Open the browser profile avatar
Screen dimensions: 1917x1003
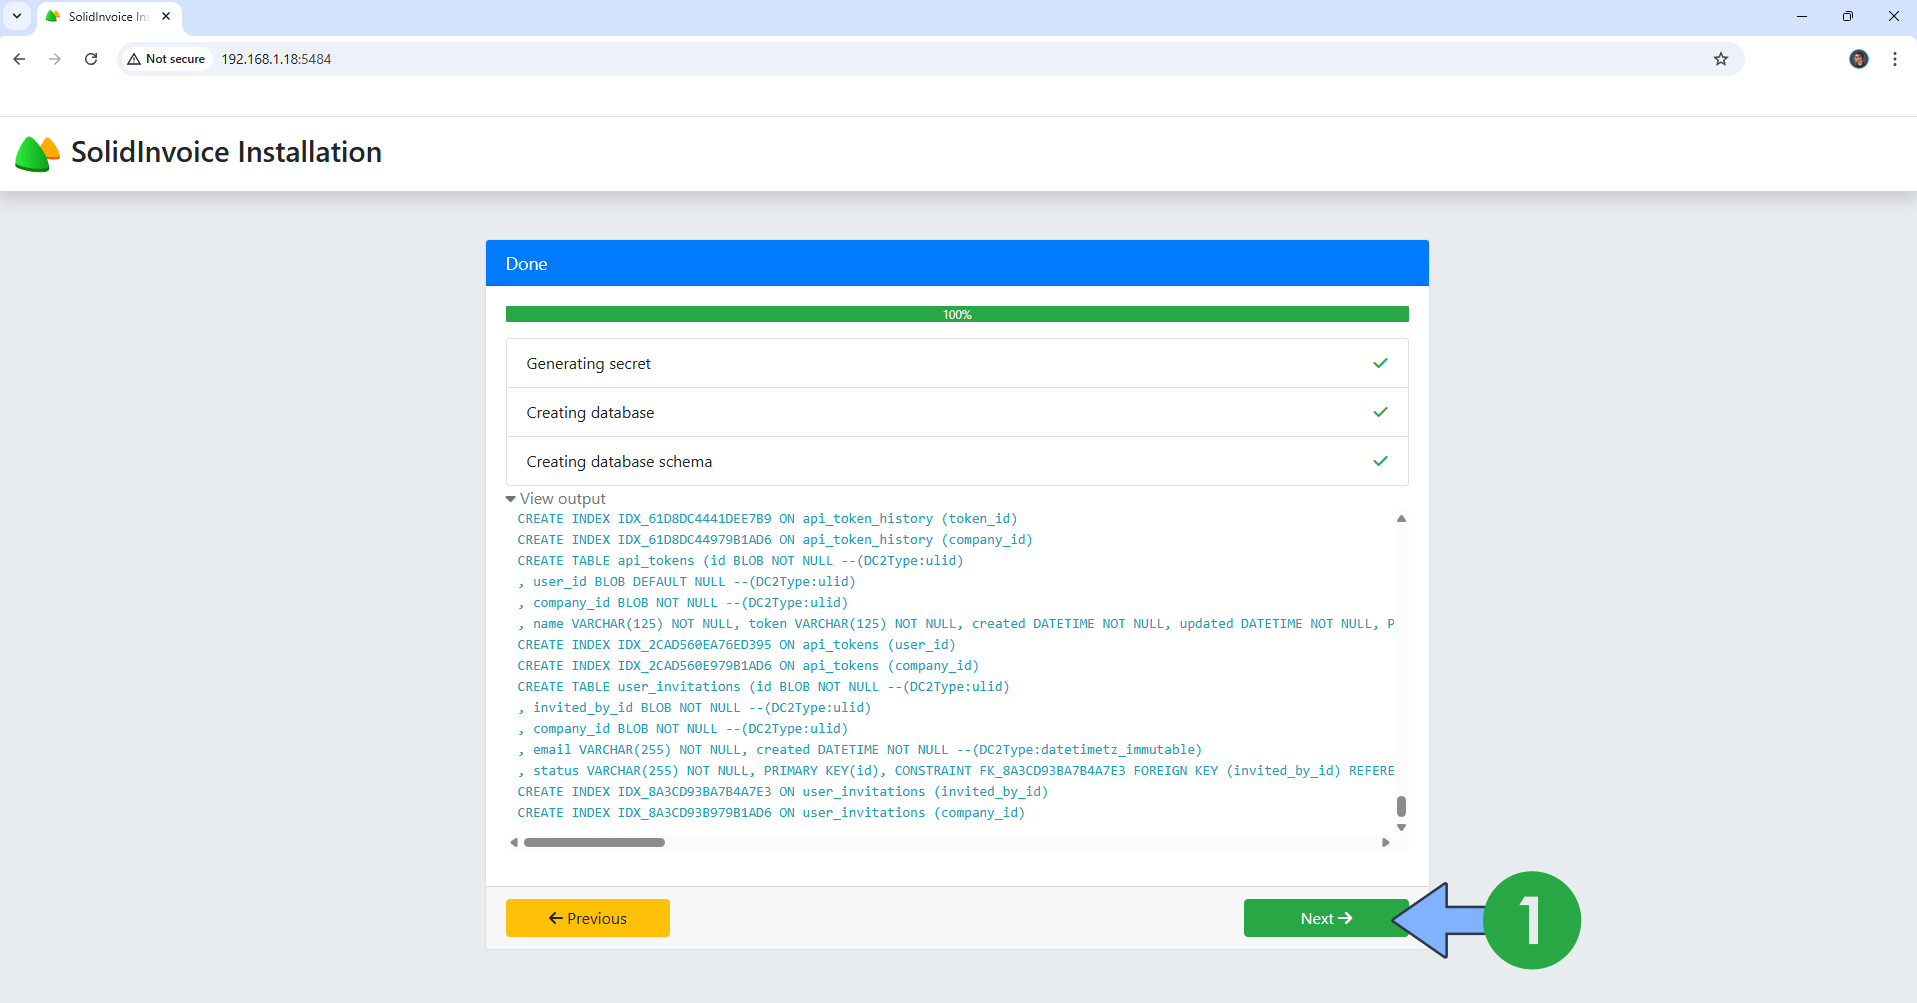(1858, 59)
